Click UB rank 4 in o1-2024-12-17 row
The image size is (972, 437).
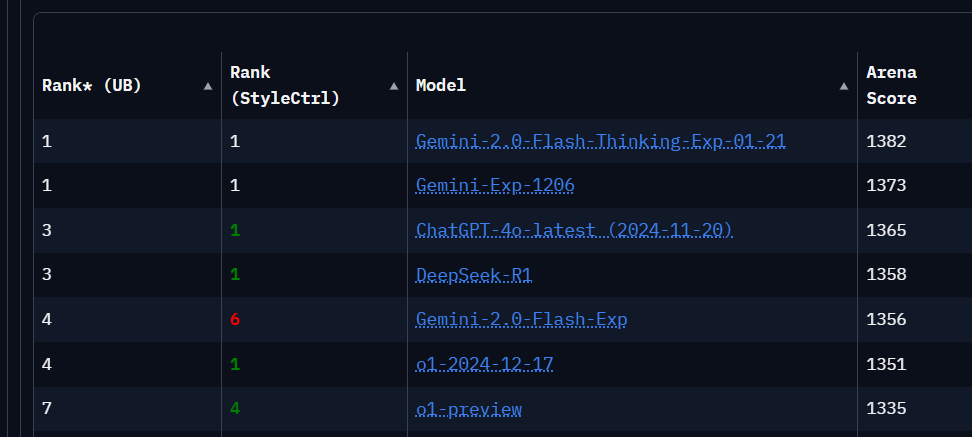46,364
